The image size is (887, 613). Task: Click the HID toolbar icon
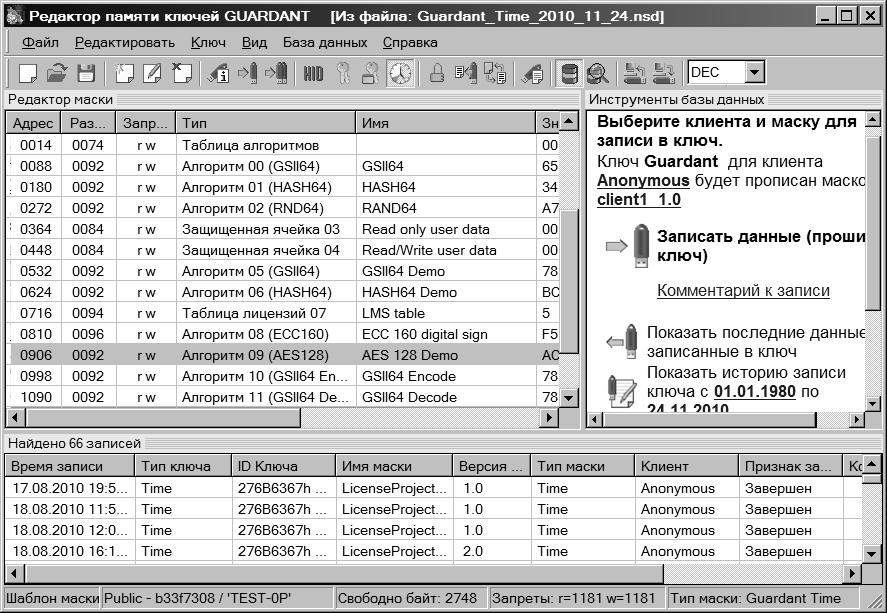coord(313,72)
